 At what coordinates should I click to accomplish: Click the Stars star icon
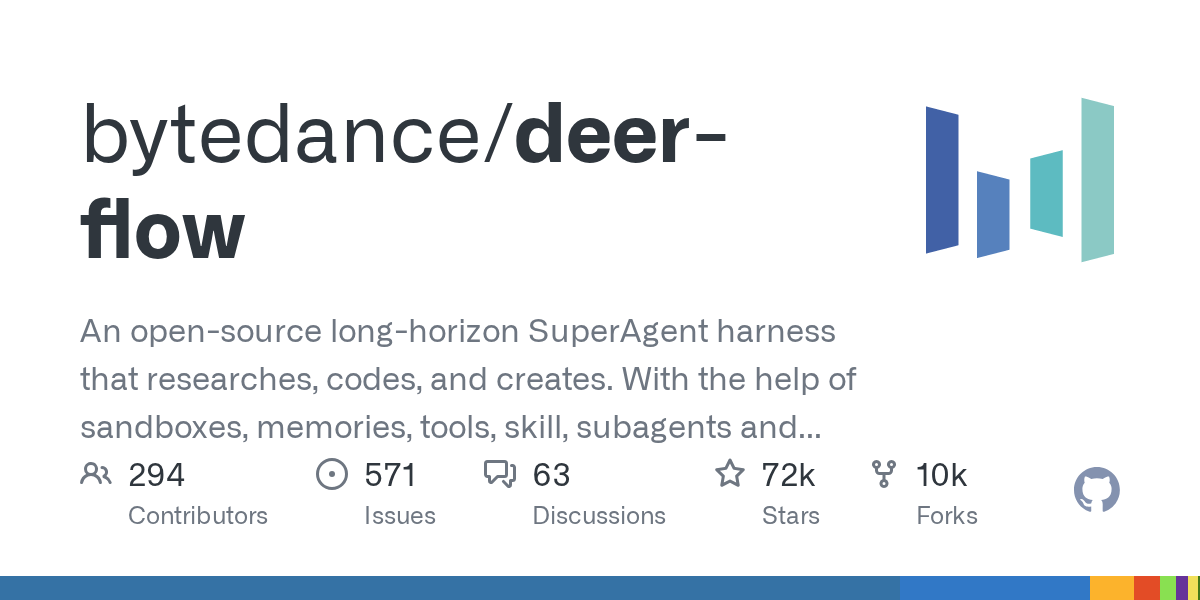[730, 474]
